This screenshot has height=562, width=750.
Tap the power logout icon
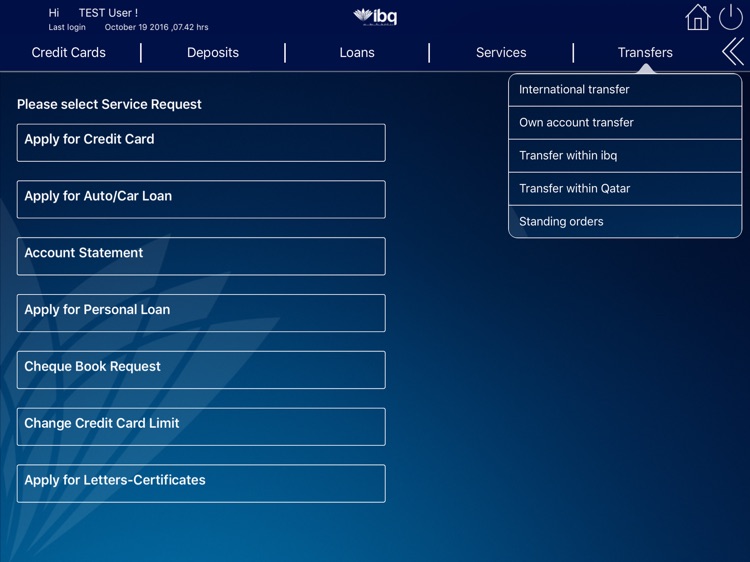point(730,17)
